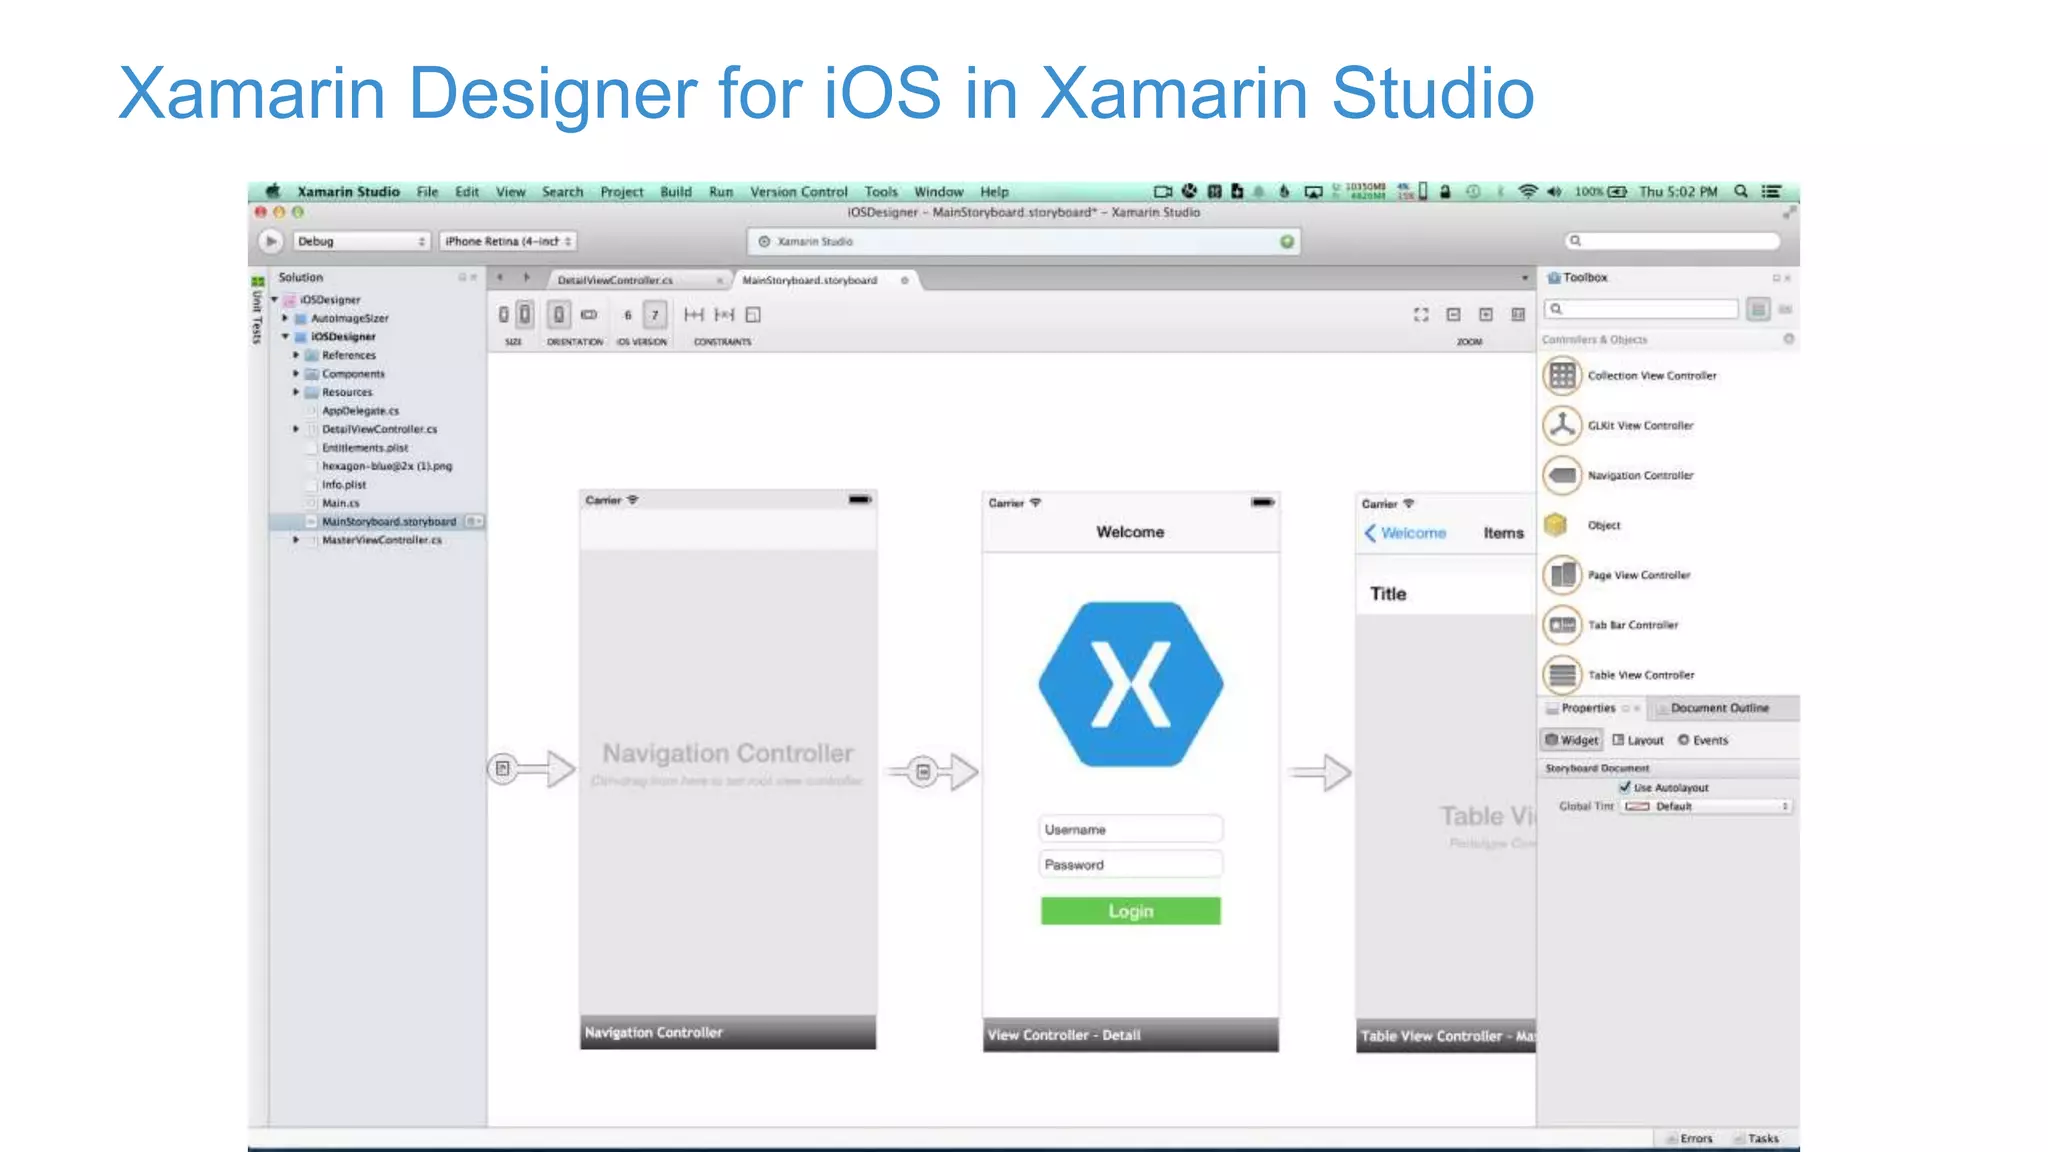The image size is (2048, 1152).
Task: Select the Tab Bar Controller toolbox icon
Action: pyautogui.click(x=1562, y=625)
